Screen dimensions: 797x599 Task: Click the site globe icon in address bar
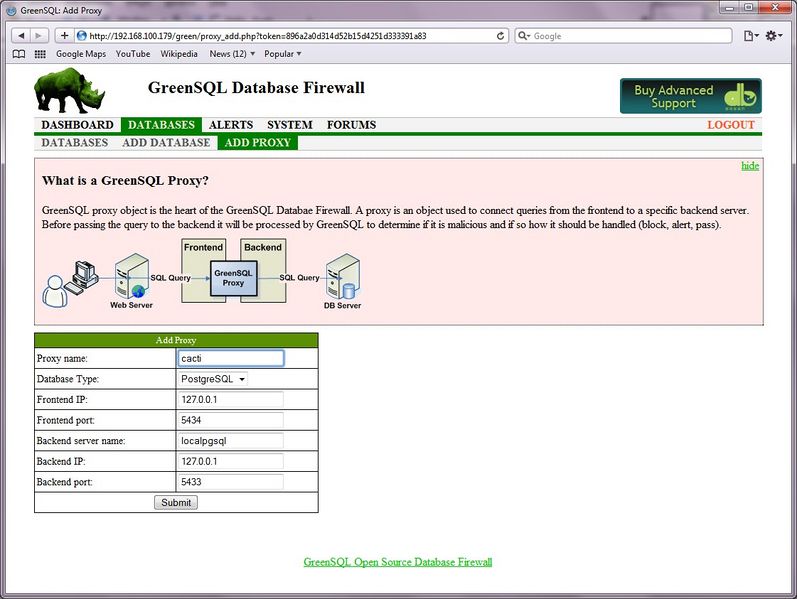[81, 36]
